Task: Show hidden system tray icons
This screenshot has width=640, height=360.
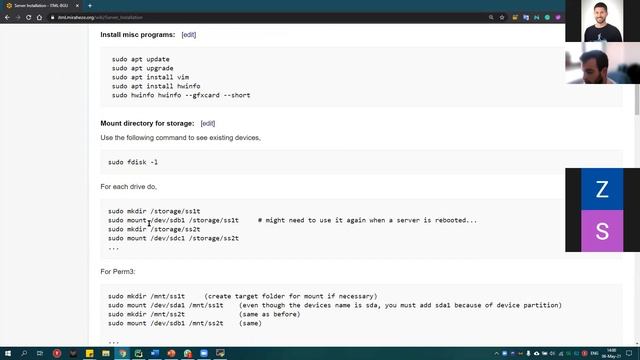Action: (x=496, y=353)
